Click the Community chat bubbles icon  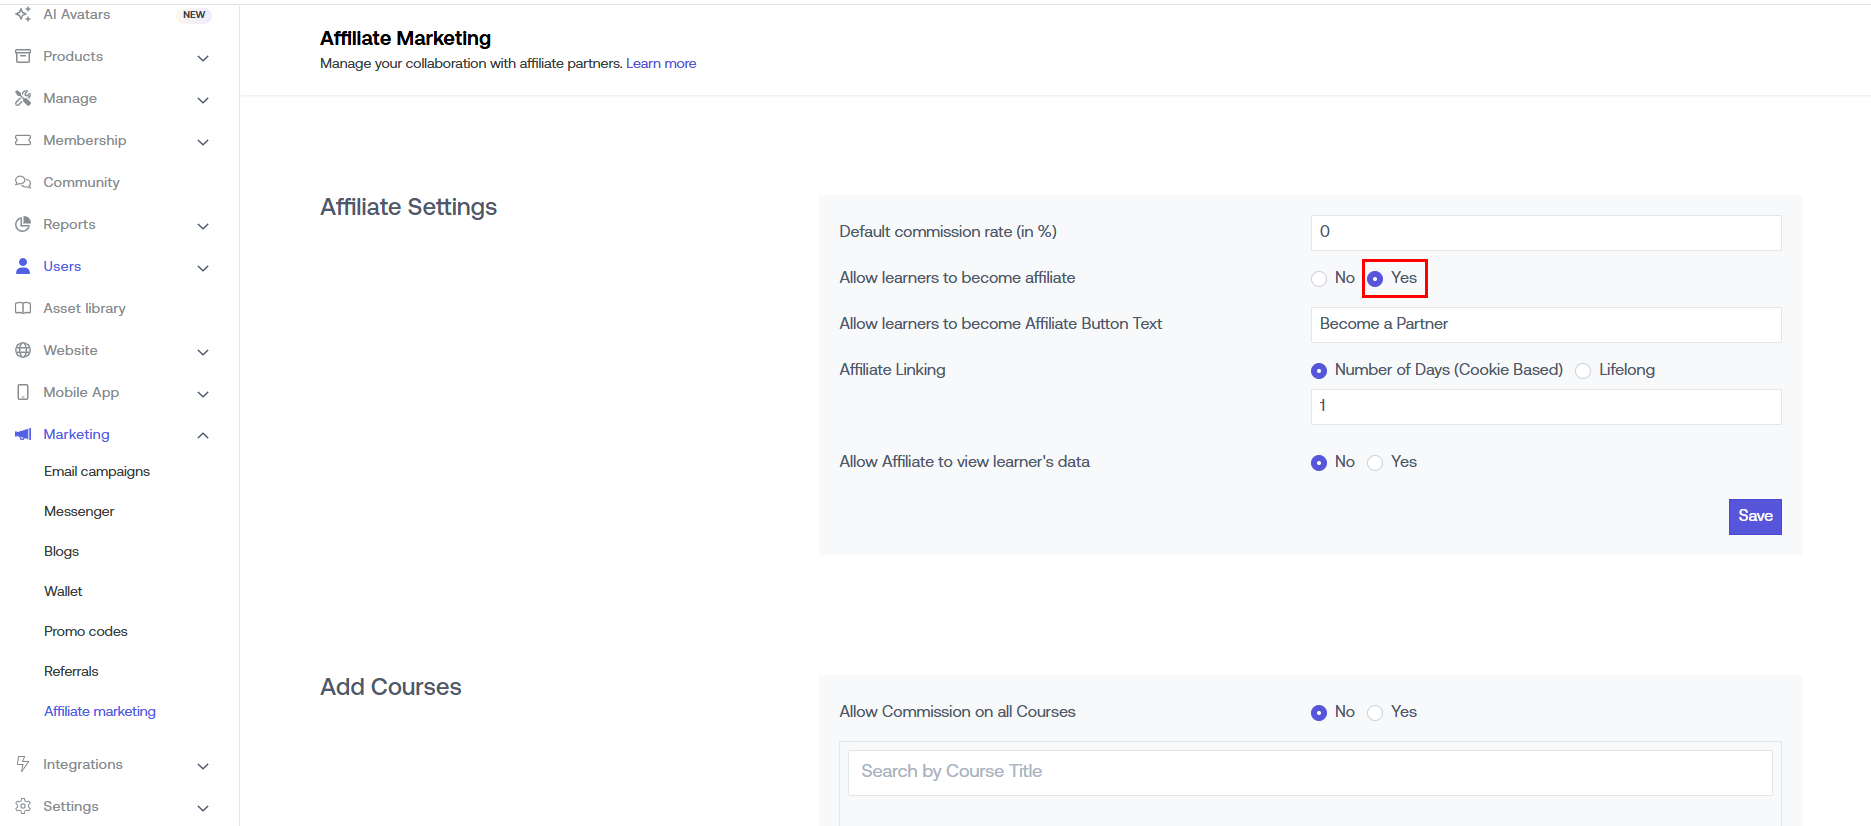(x=23, y=182)
